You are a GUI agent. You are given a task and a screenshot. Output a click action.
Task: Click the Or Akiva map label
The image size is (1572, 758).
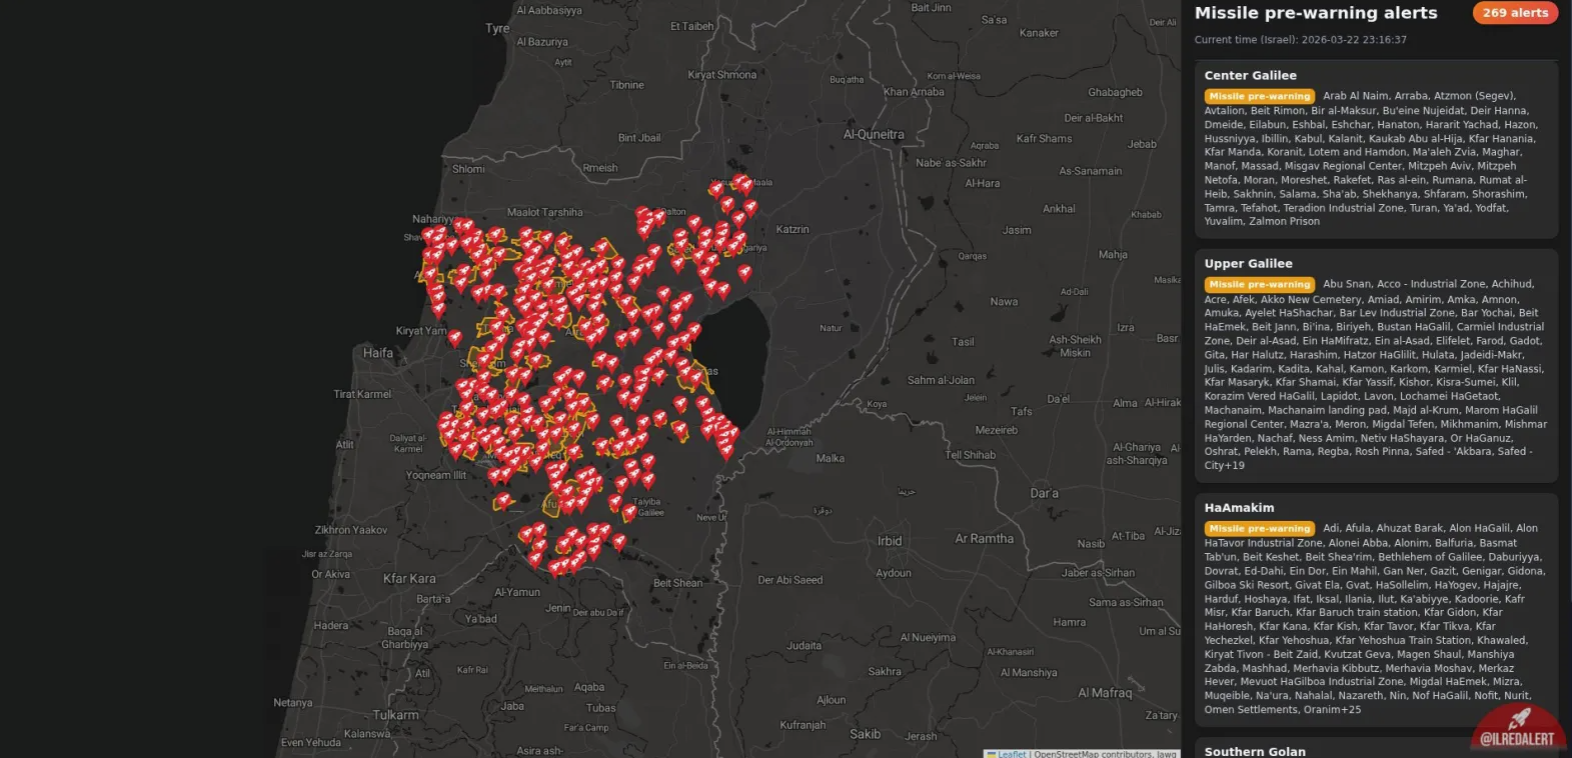[331, 574]
